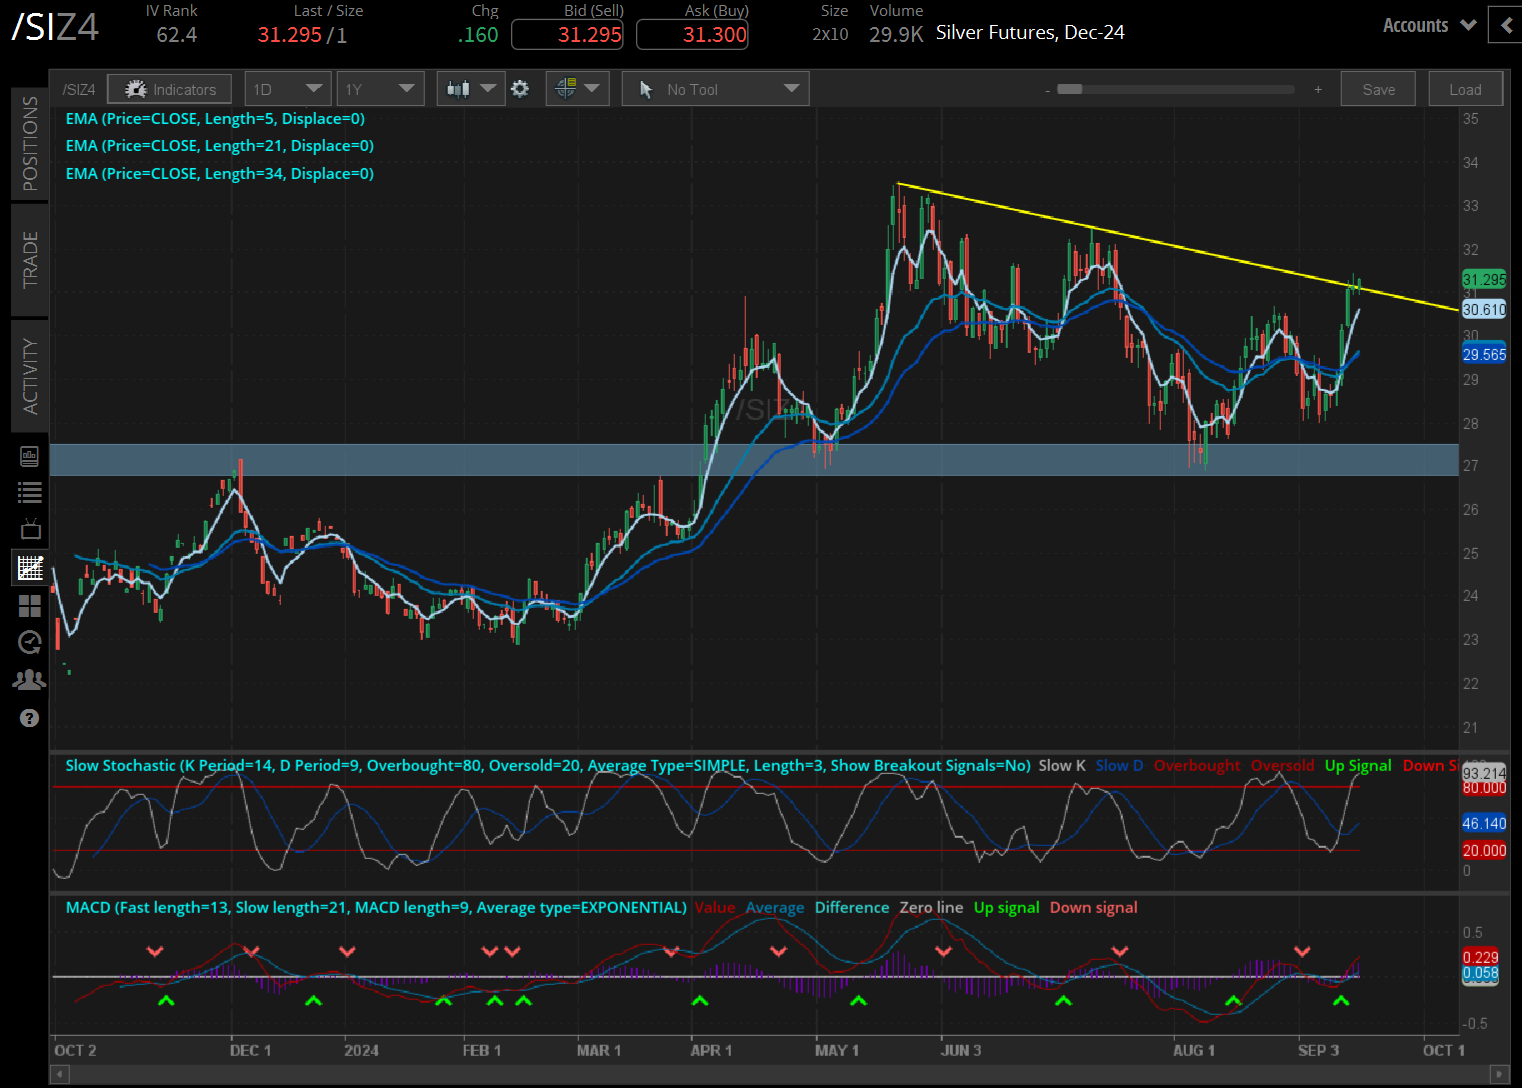Click the news book icon in sidebar

pyautogui.click(x=30, y=457)
